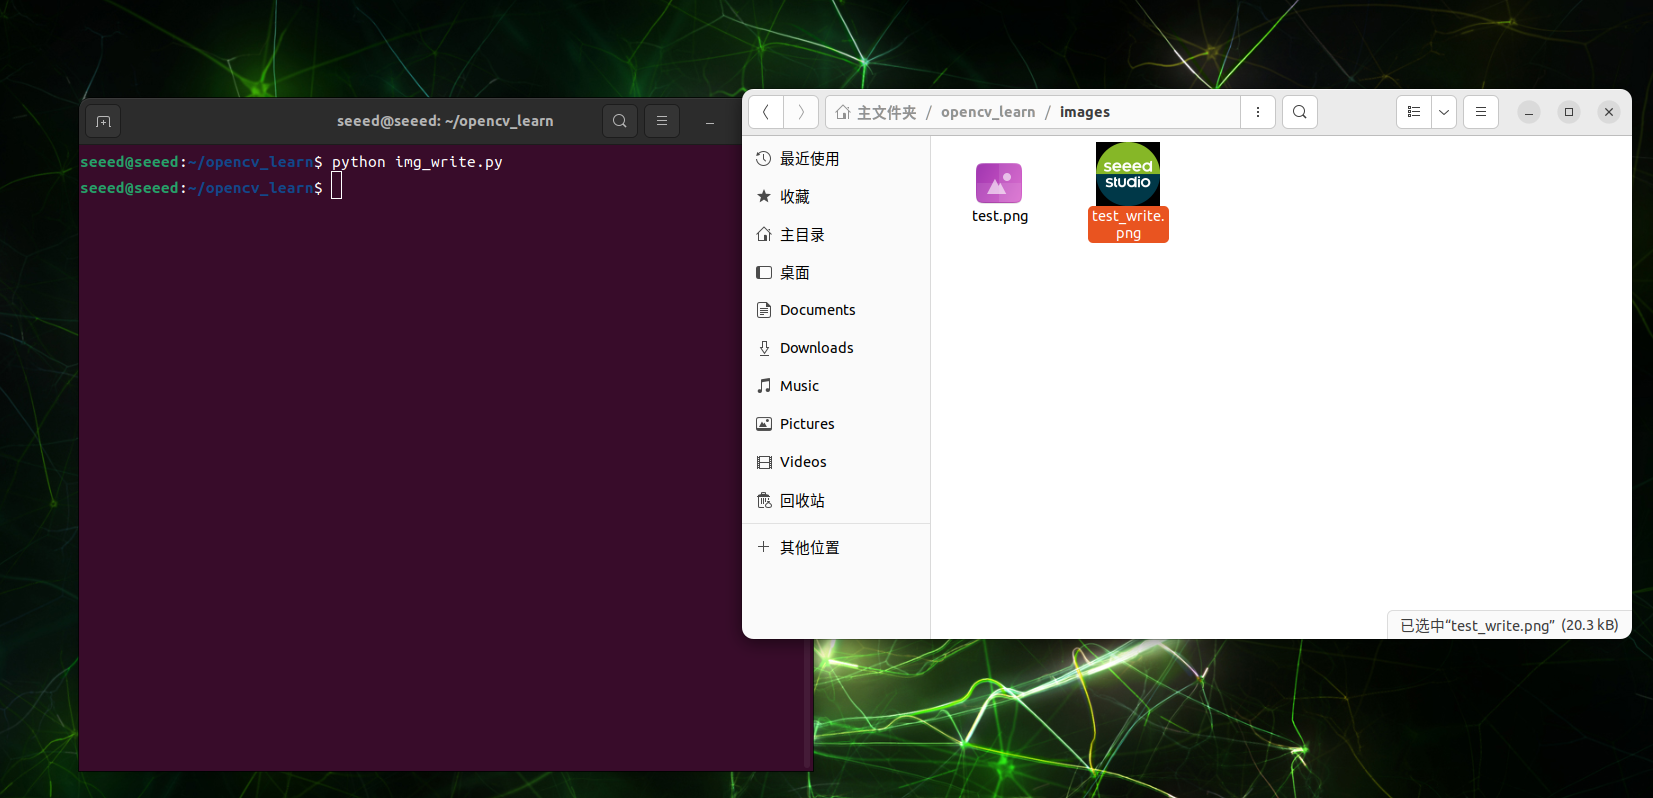1653x798 pixels.
Task: Click the selection status text for test_write.png
Action: click(1509, 626)
